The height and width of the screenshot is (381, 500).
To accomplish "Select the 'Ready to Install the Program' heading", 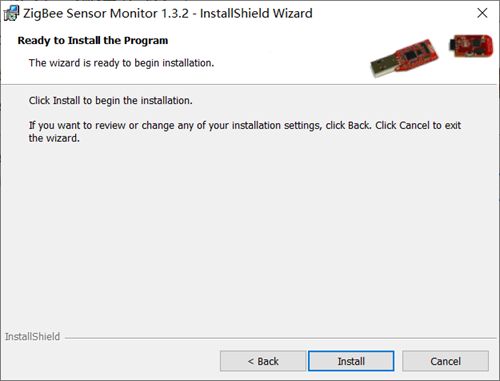I will (x=93, y=40).
